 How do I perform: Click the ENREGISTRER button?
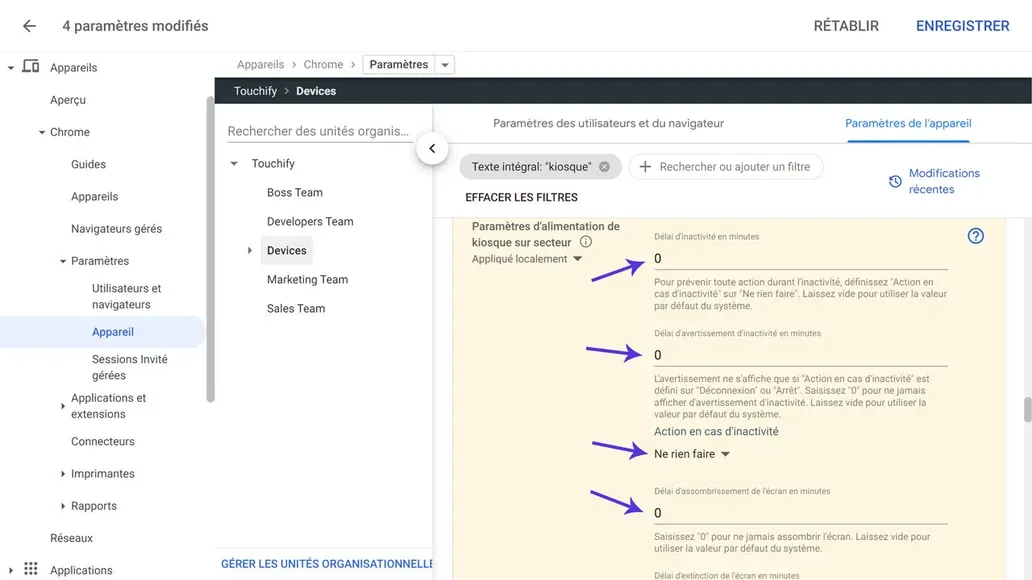point(962,26)
